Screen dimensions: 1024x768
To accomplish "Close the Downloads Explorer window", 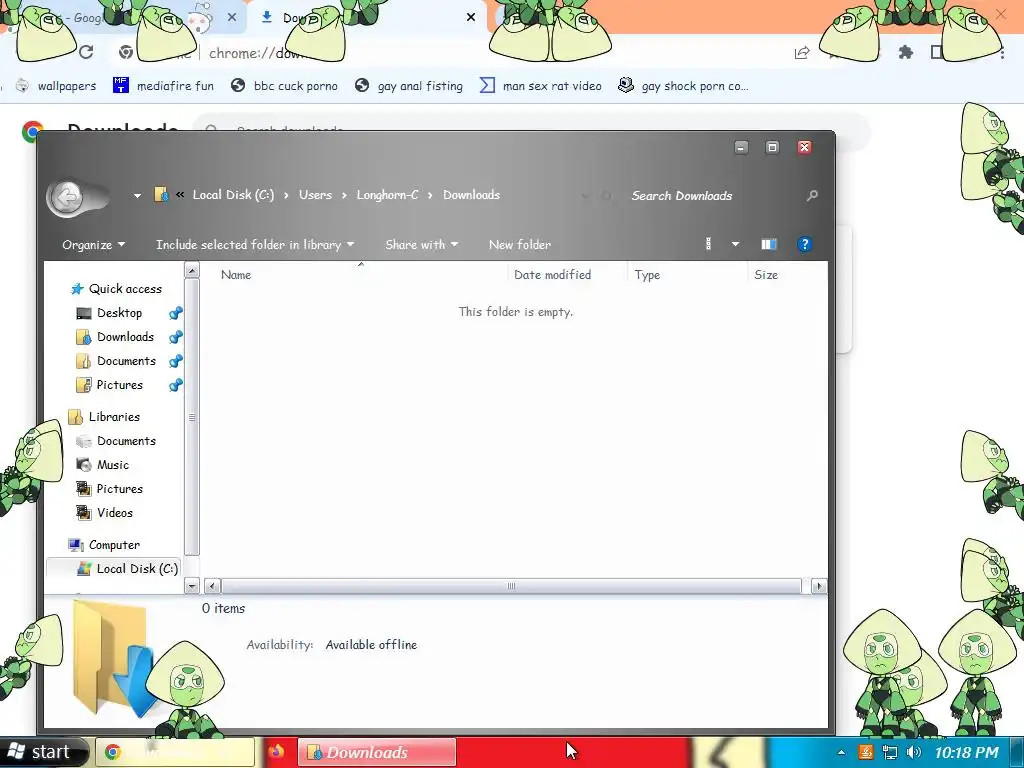I will tap(804, 148).
